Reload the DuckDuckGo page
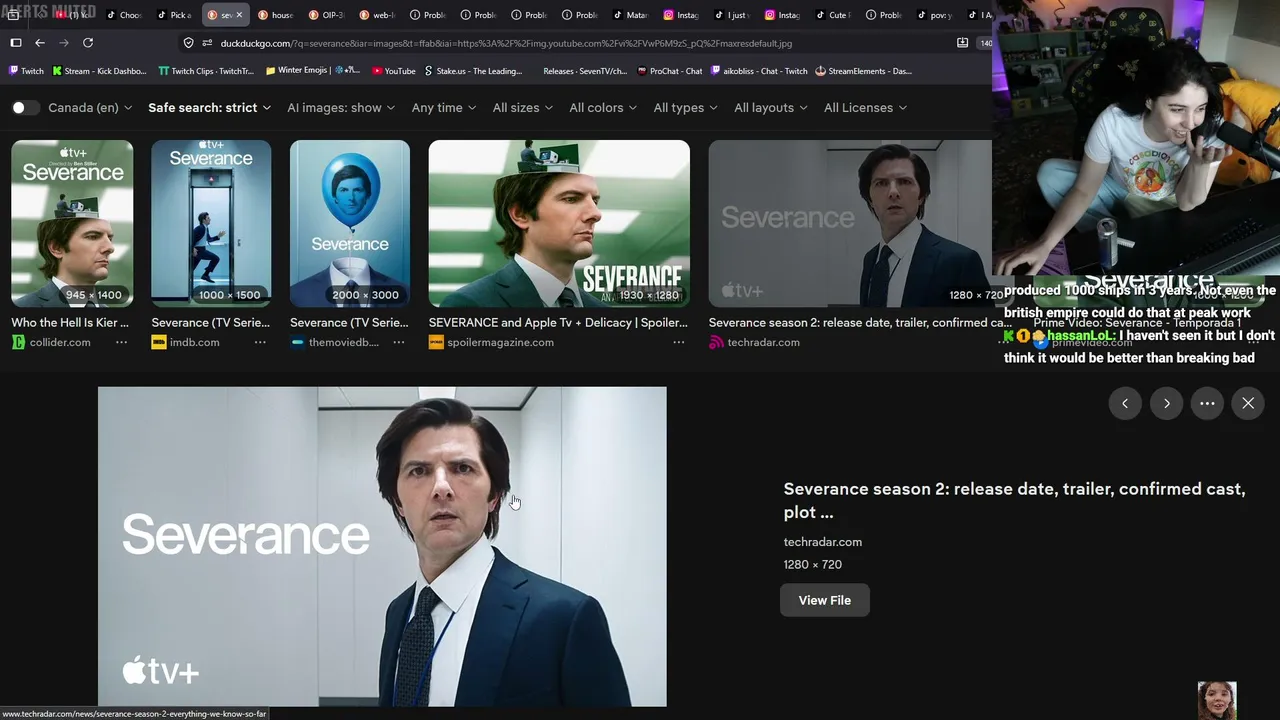1280x720 pixels. 88,43
